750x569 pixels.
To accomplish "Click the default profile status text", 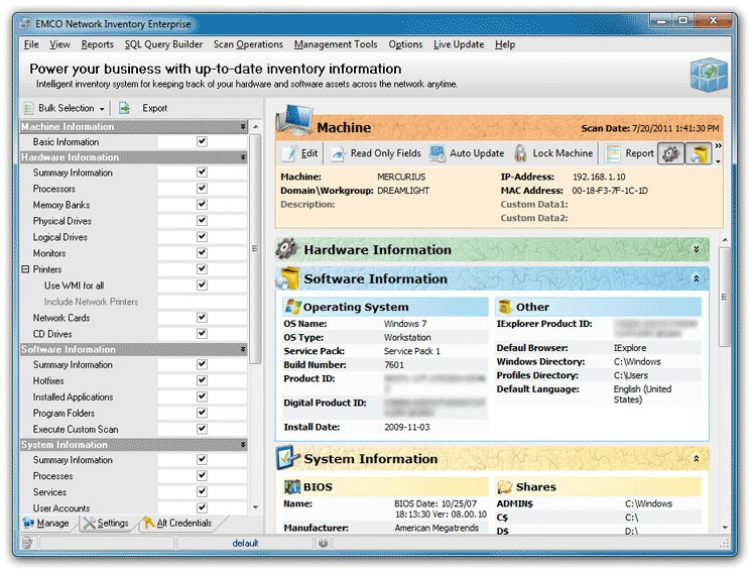I will point(245,543).
